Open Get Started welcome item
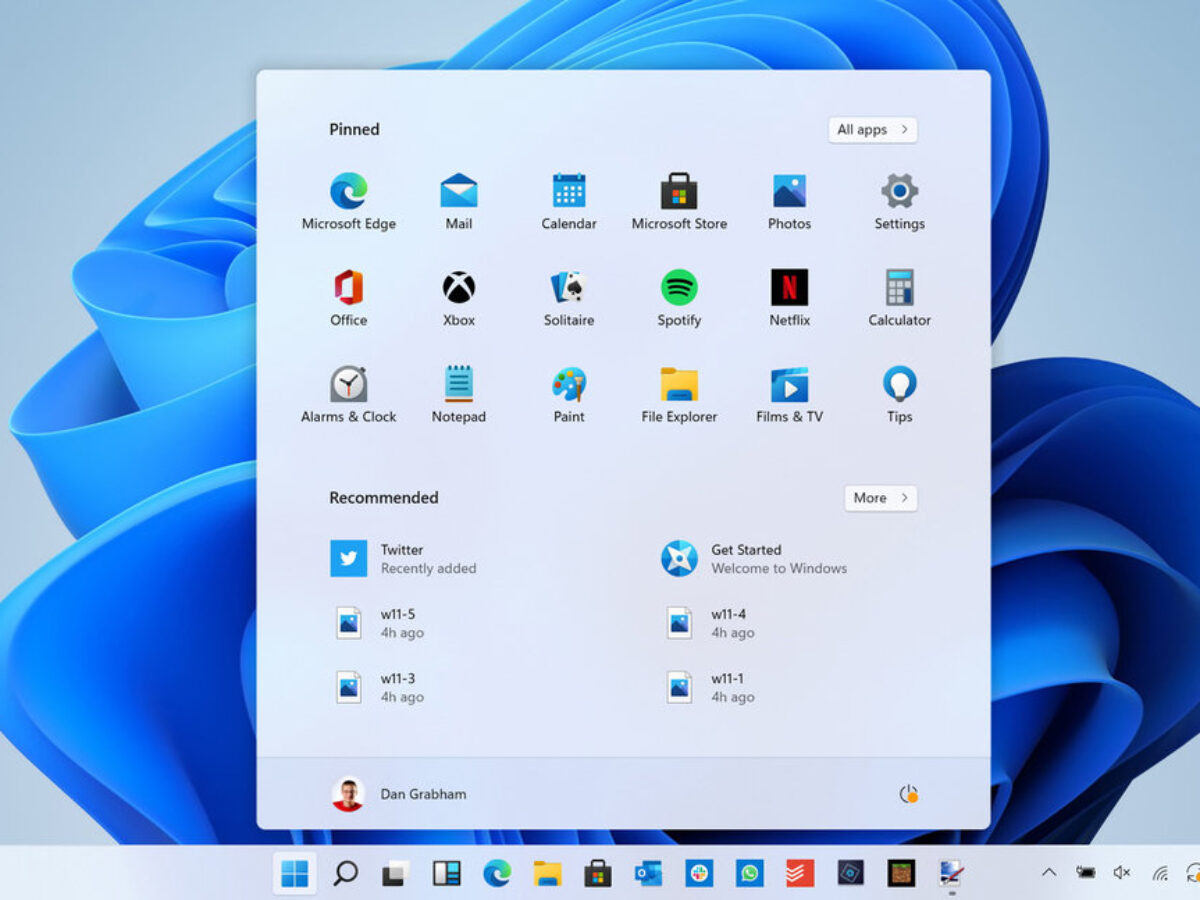This screenshot has width=1200, height=900. [x=754, y=559]
